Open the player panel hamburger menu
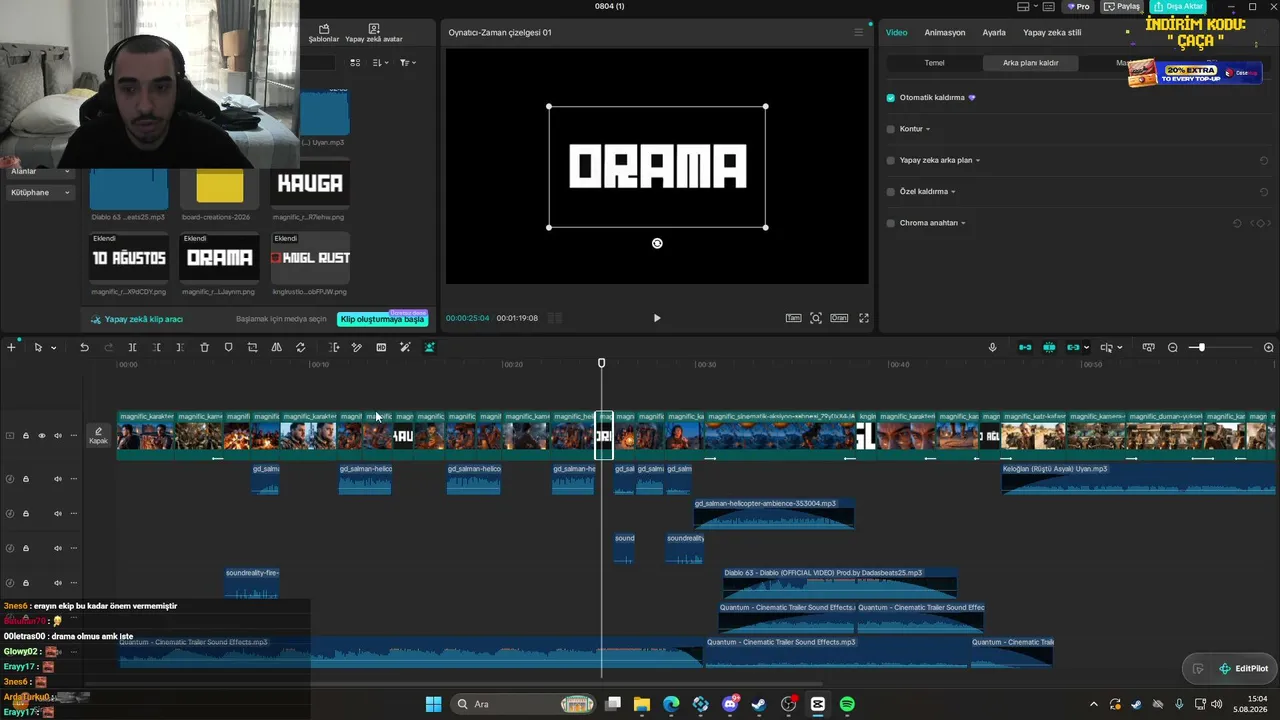Screen dimensions: 1280x720 pyautogui.click(x=858, y=32)
